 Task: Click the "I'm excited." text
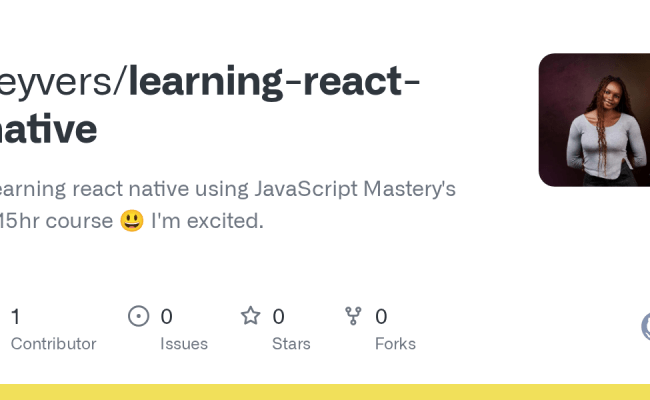(x=207, y=221)
